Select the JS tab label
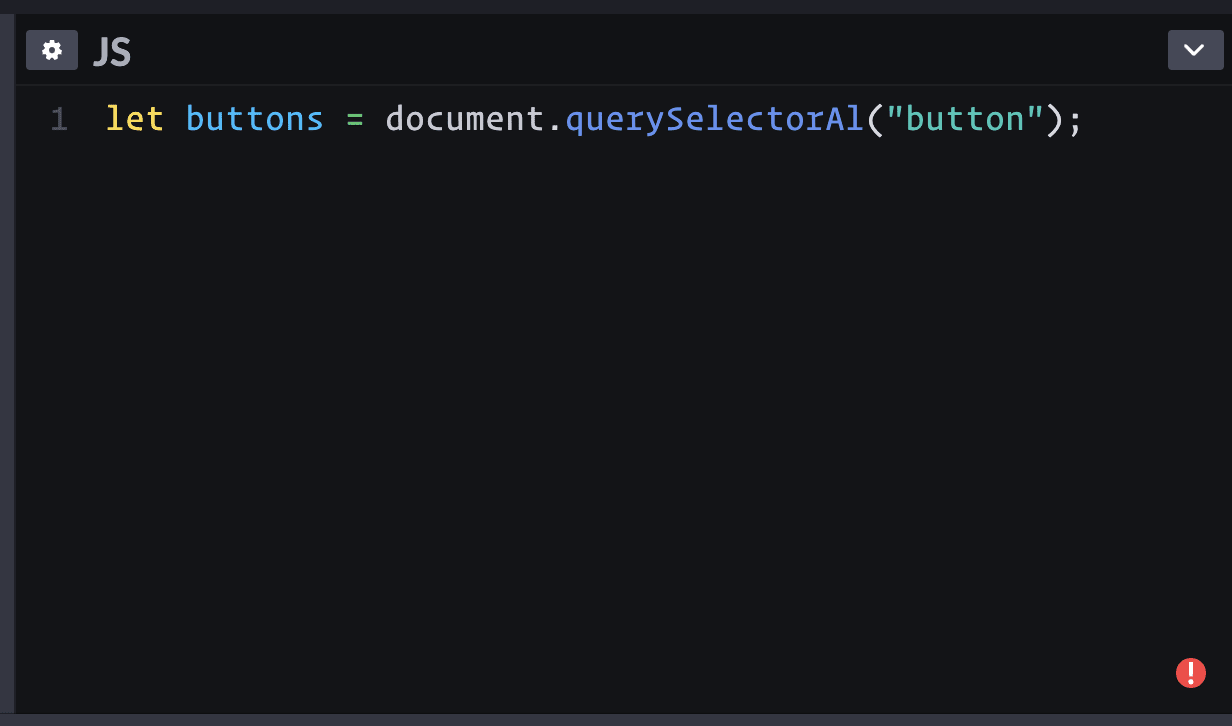This screenshot has width=1232, height=726. (112, 51)
